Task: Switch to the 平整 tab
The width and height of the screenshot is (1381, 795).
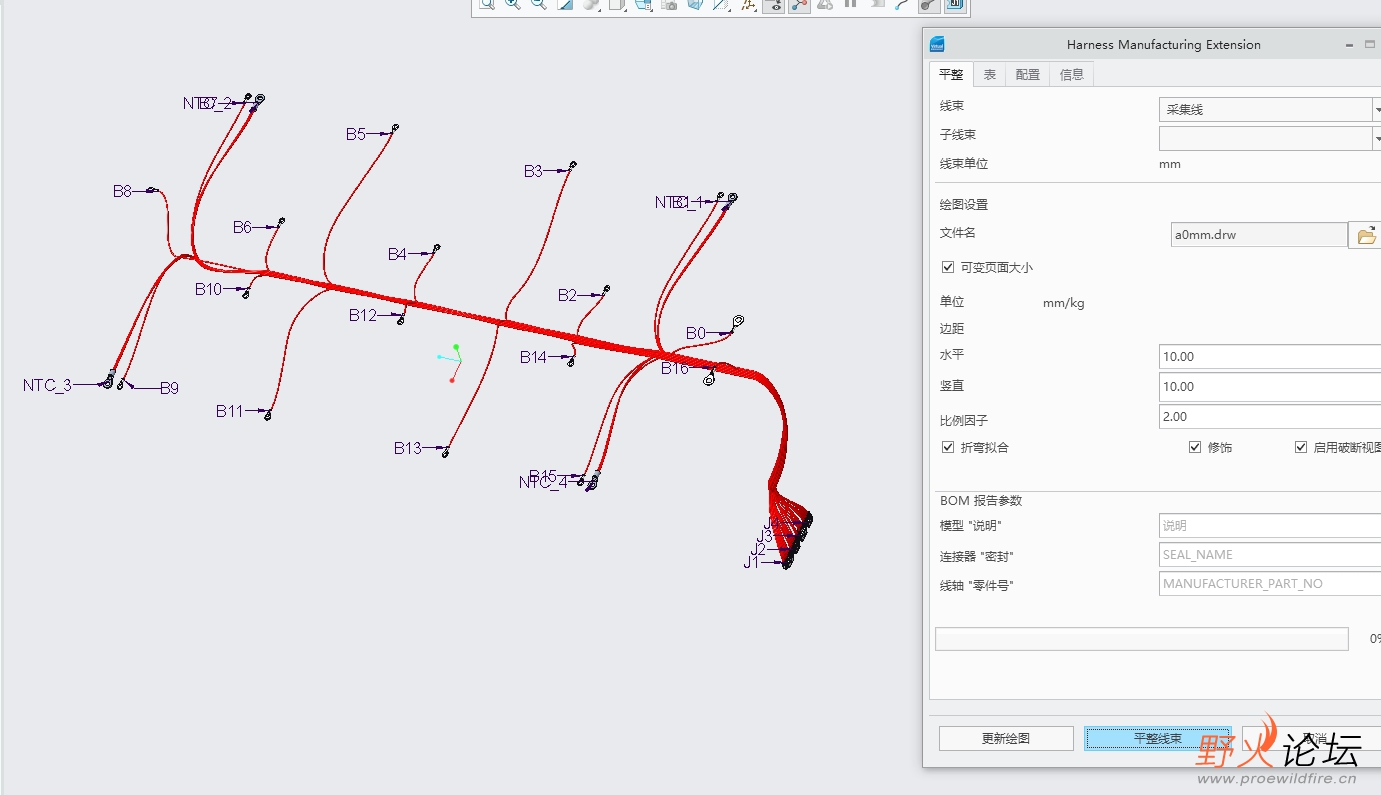Action: (951, 74)
